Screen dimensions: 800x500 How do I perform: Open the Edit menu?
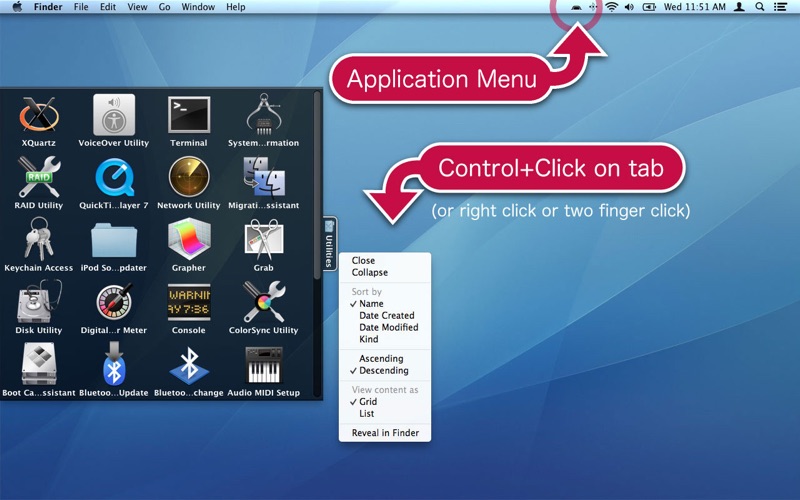click(108, 7)
